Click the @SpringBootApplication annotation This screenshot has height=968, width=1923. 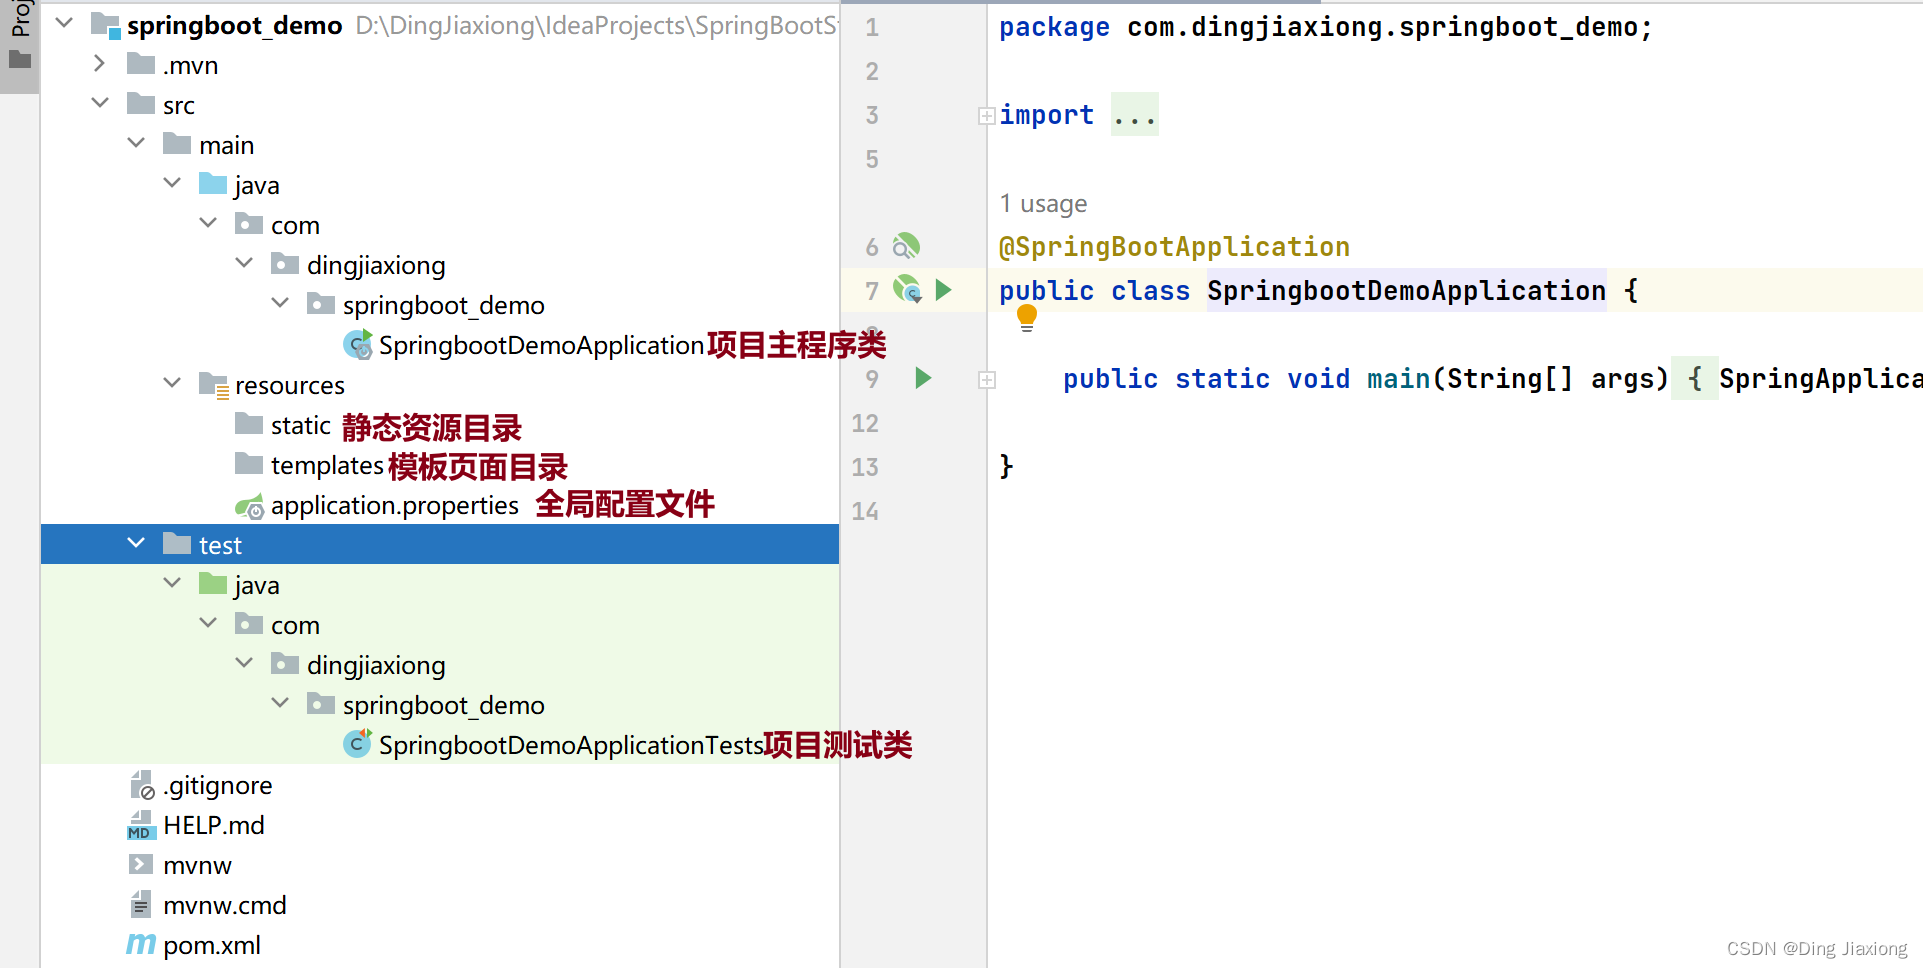tap(1174, 246)
